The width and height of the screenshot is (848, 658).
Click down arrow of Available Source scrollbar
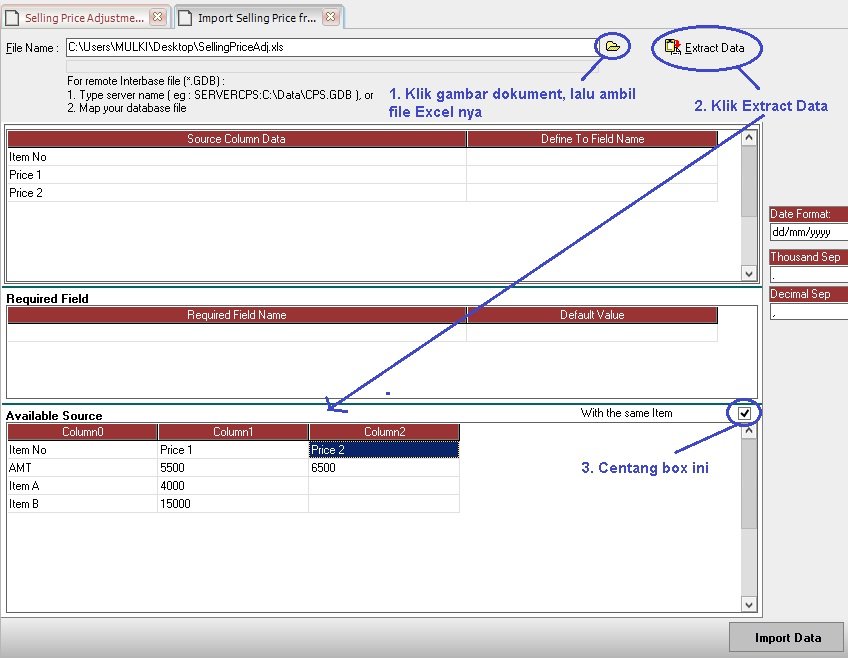pyautogui.click(x=748, y=604)
